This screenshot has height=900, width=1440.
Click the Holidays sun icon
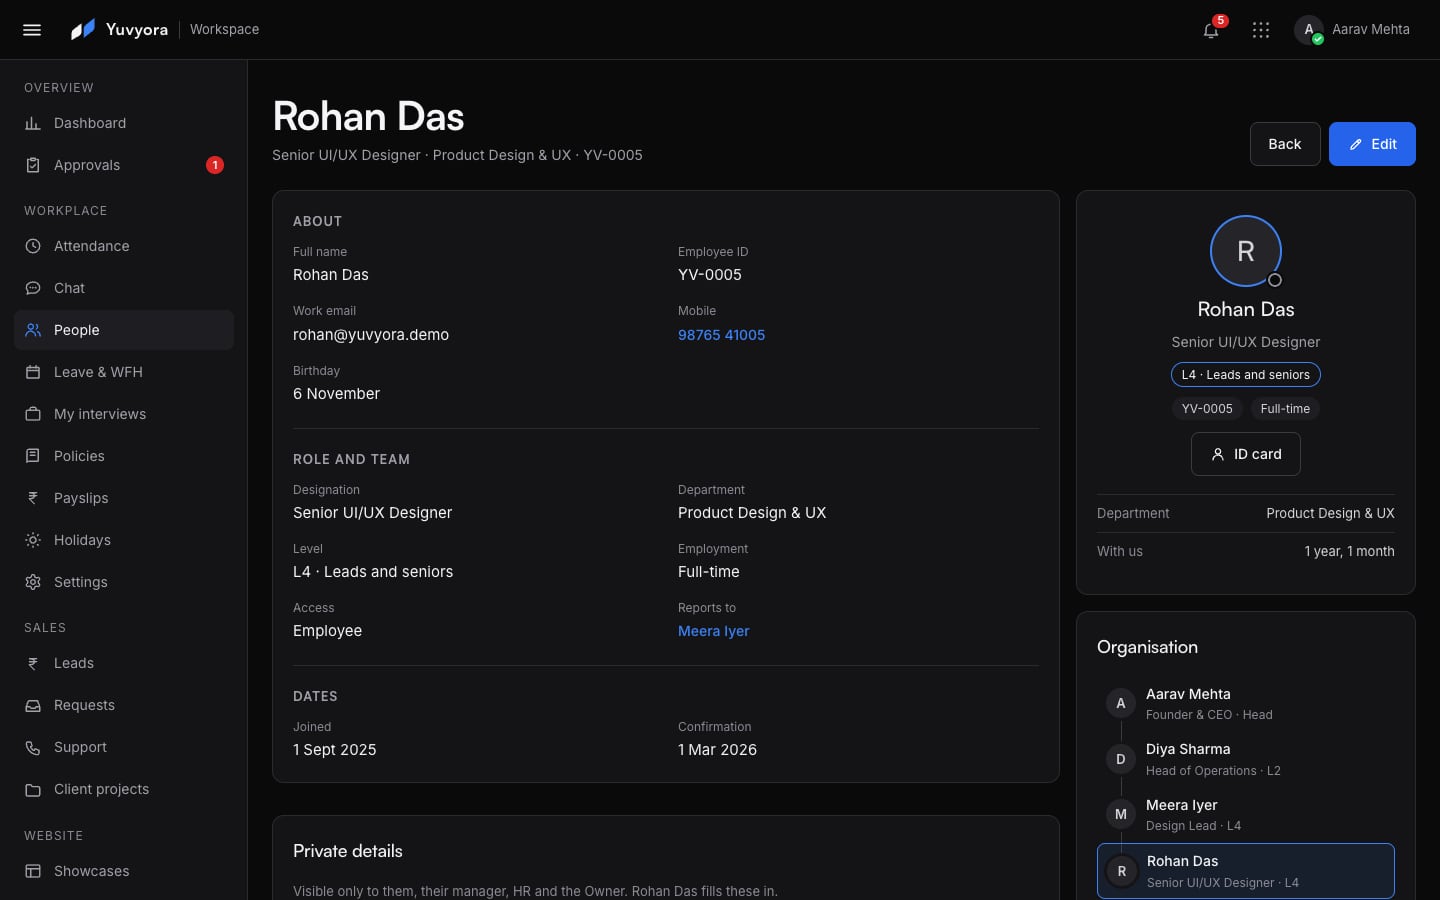point(33,540)
